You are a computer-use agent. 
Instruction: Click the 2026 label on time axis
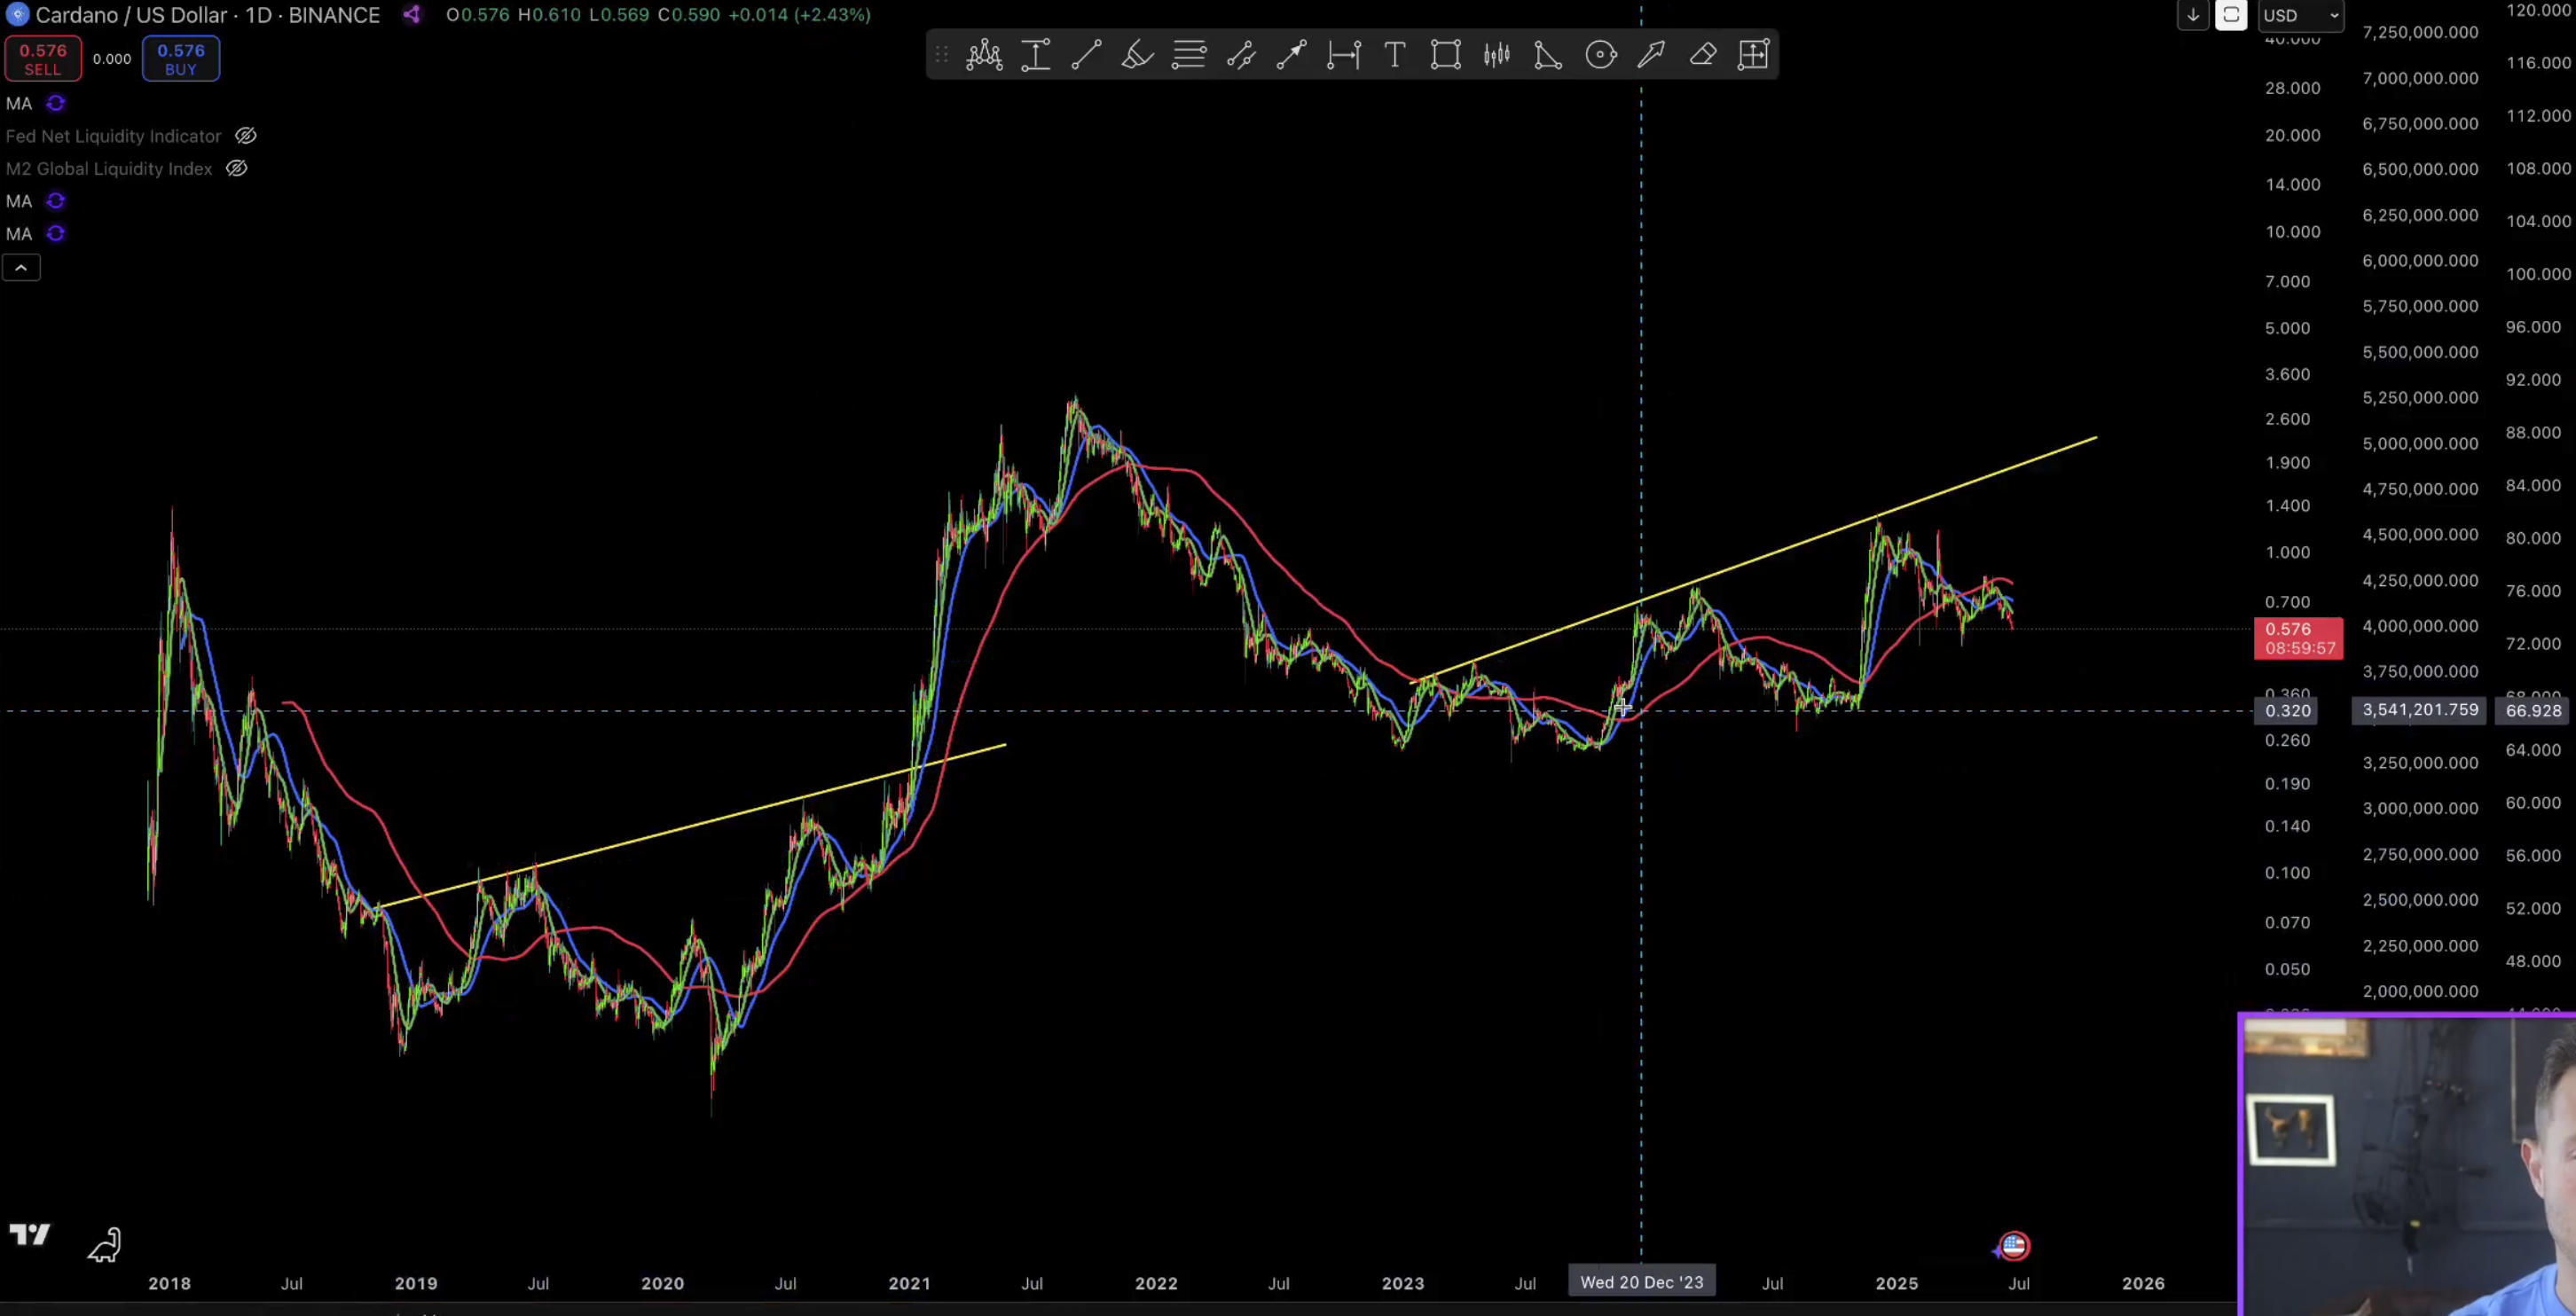point(2143,1283)
